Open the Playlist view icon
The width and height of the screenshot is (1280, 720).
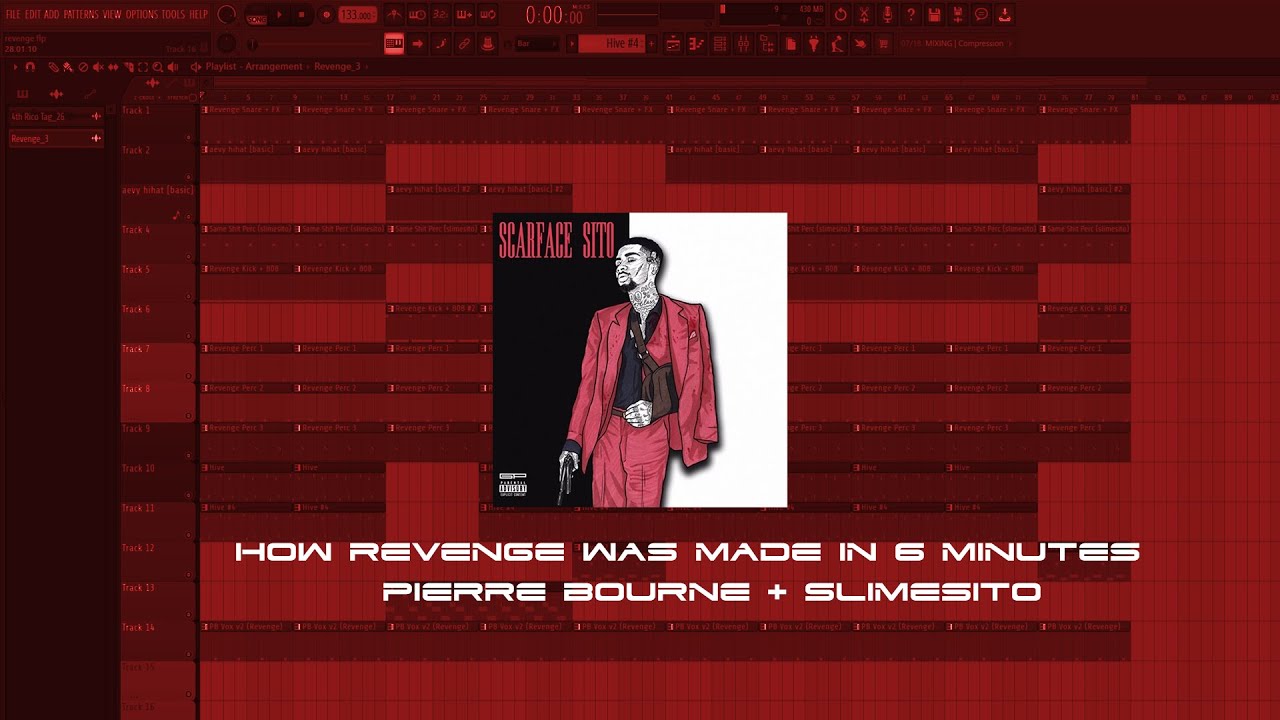673,44
